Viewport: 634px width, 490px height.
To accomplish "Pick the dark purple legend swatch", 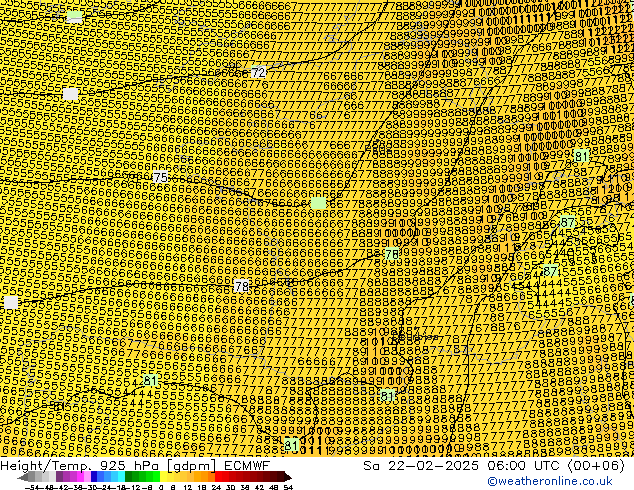I will 59,477.
